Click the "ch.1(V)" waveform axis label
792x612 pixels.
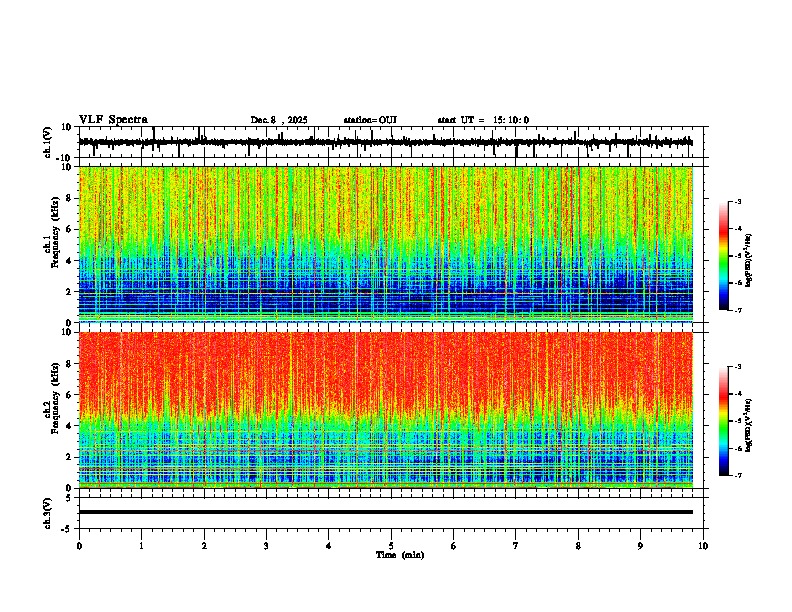48,142
